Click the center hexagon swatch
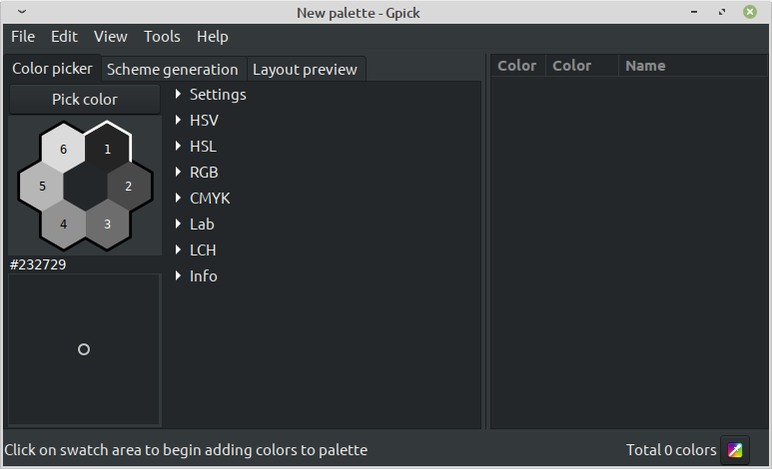The width and height of the screenshot is (772, 469). click(85, 187)
